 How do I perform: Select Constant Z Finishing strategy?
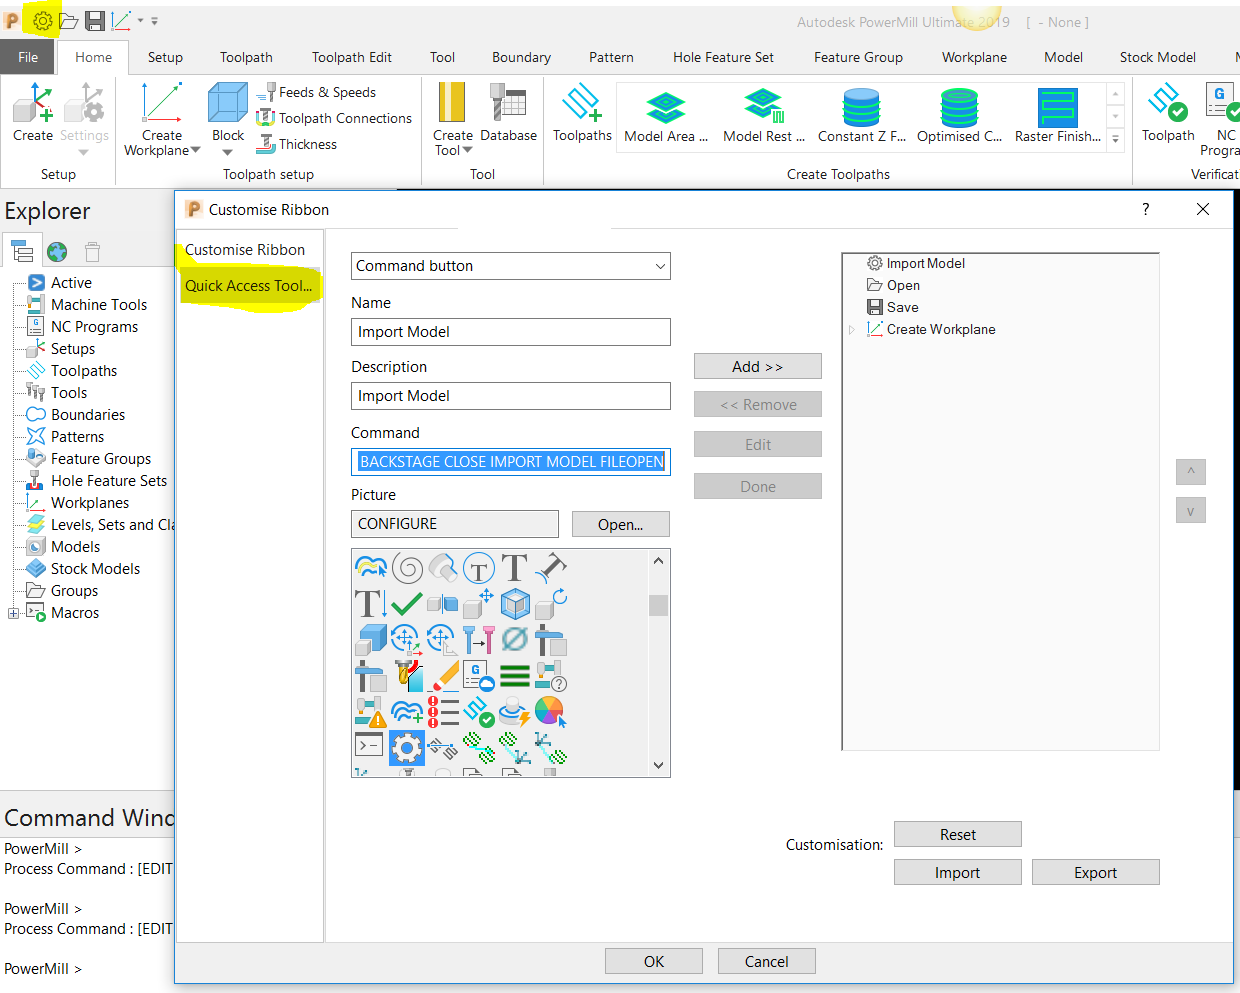pyautogui.click(x=862, y=115)
